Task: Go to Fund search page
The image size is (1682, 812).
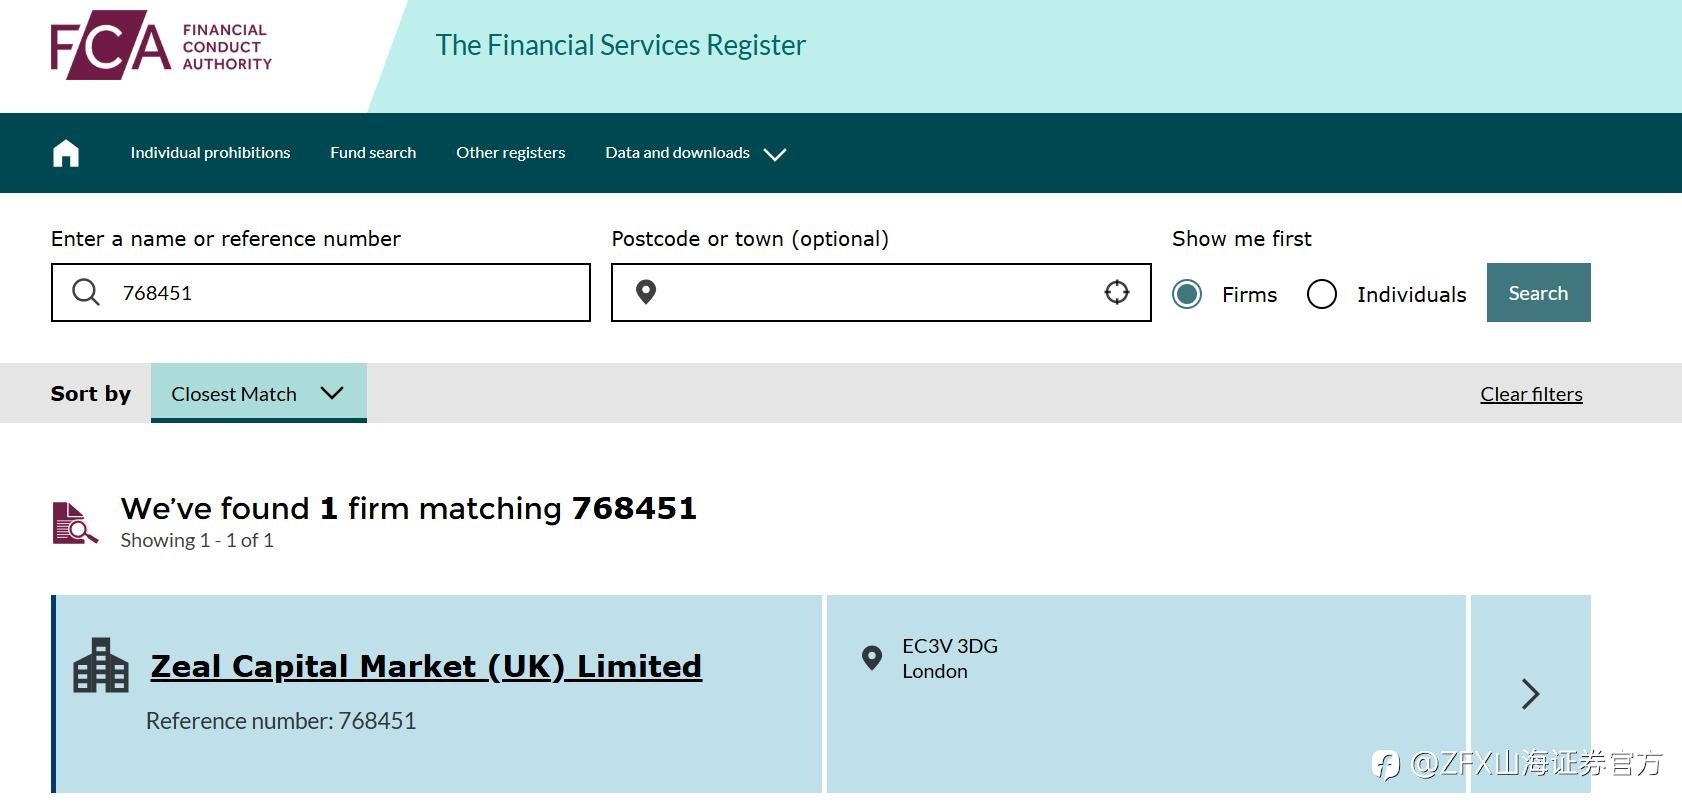Action: tap(373, 153)
